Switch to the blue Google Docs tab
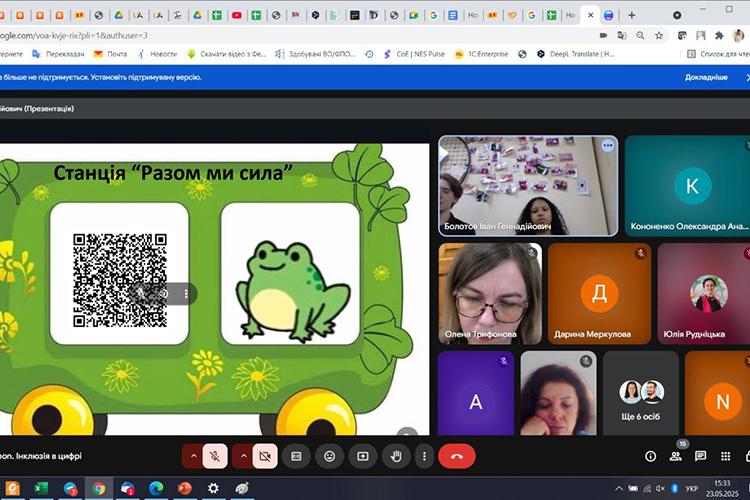750x500 pixels. 452,15
